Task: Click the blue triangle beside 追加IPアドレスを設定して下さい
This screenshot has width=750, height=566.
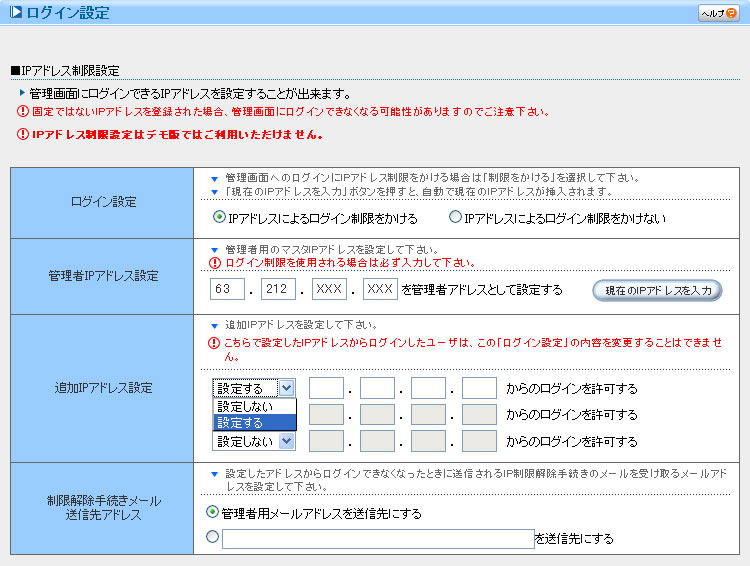Action: [214, 326]
